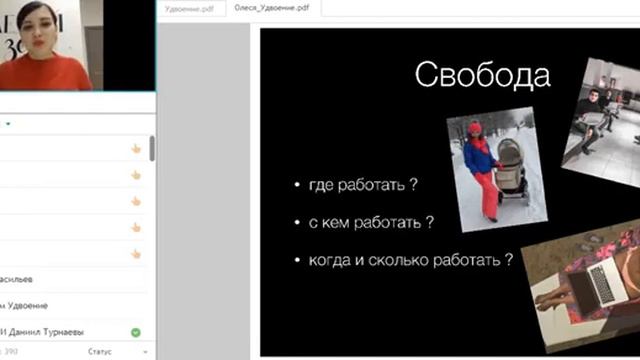Select participant 'Даниил Турнаевы' row
Image resolution: width=640 pixels, height=360 pixels.
click(x=73, y=332)
